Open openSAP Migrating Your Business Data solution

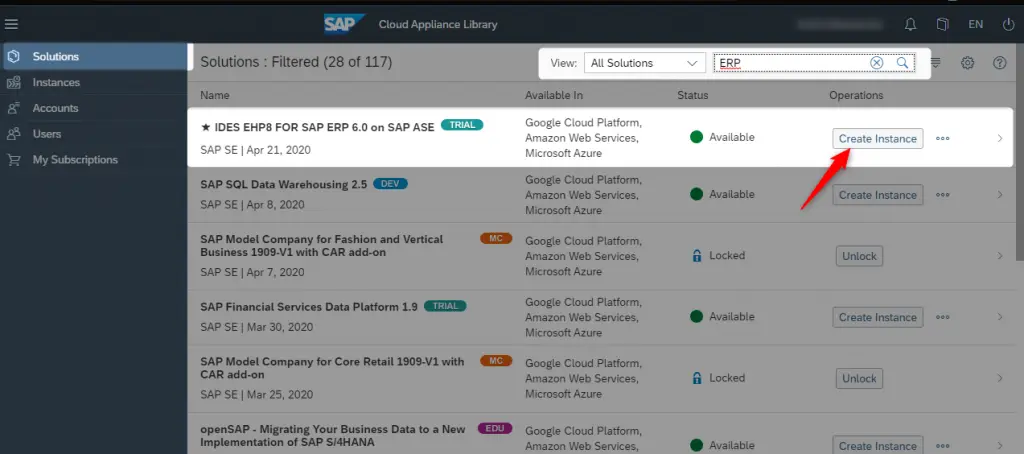333,436
